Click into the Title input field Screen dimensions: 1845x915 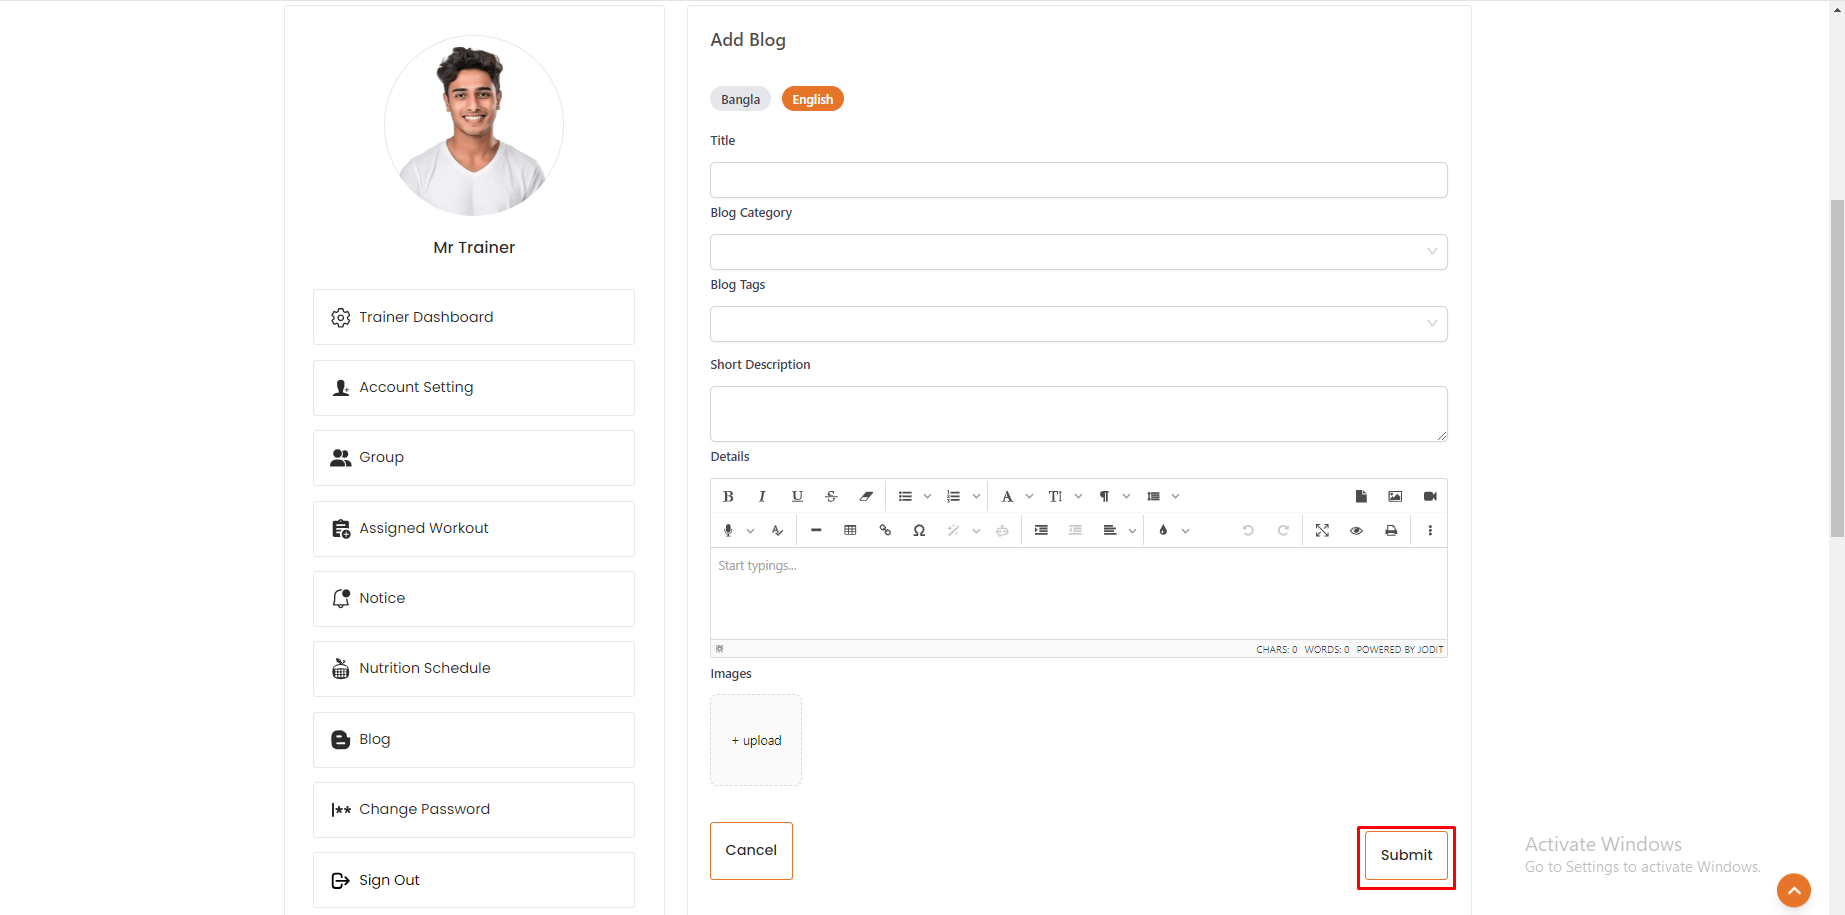1078,180
